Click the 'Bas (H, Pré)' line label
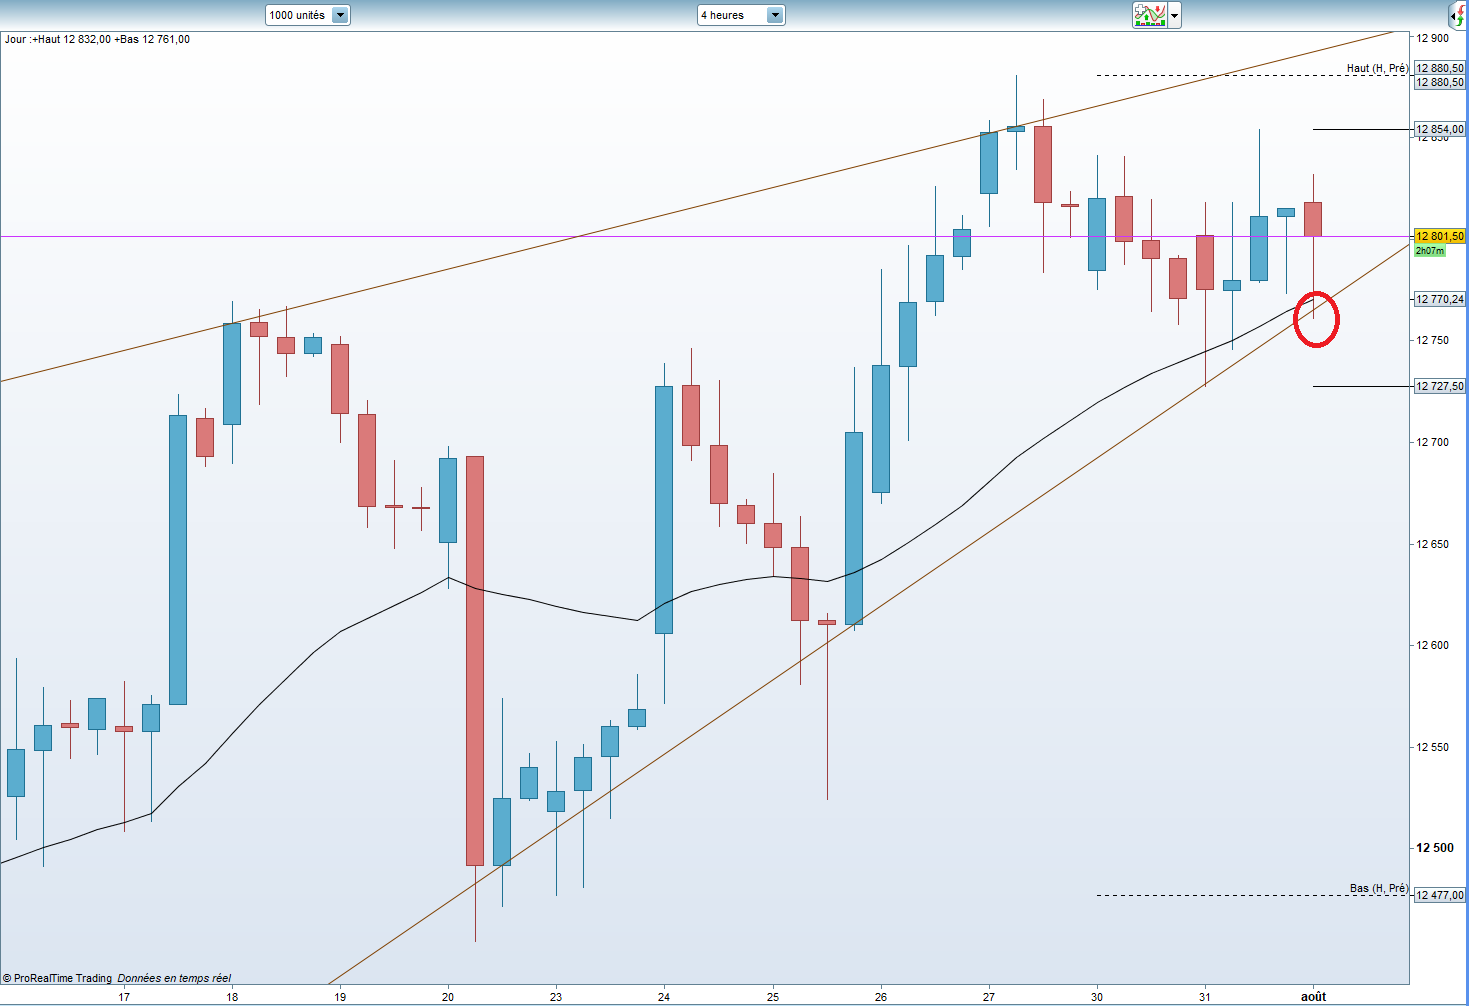 coord(1379,888)
